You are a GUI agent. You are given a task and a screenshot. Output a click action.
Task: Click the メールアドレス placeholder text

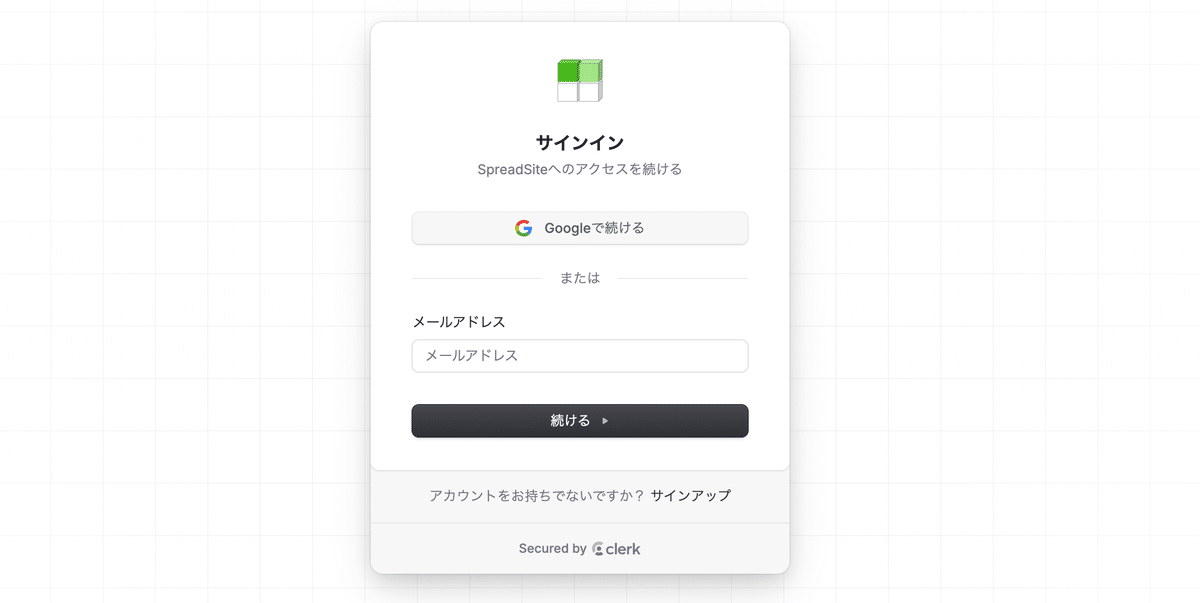point(472,356)
